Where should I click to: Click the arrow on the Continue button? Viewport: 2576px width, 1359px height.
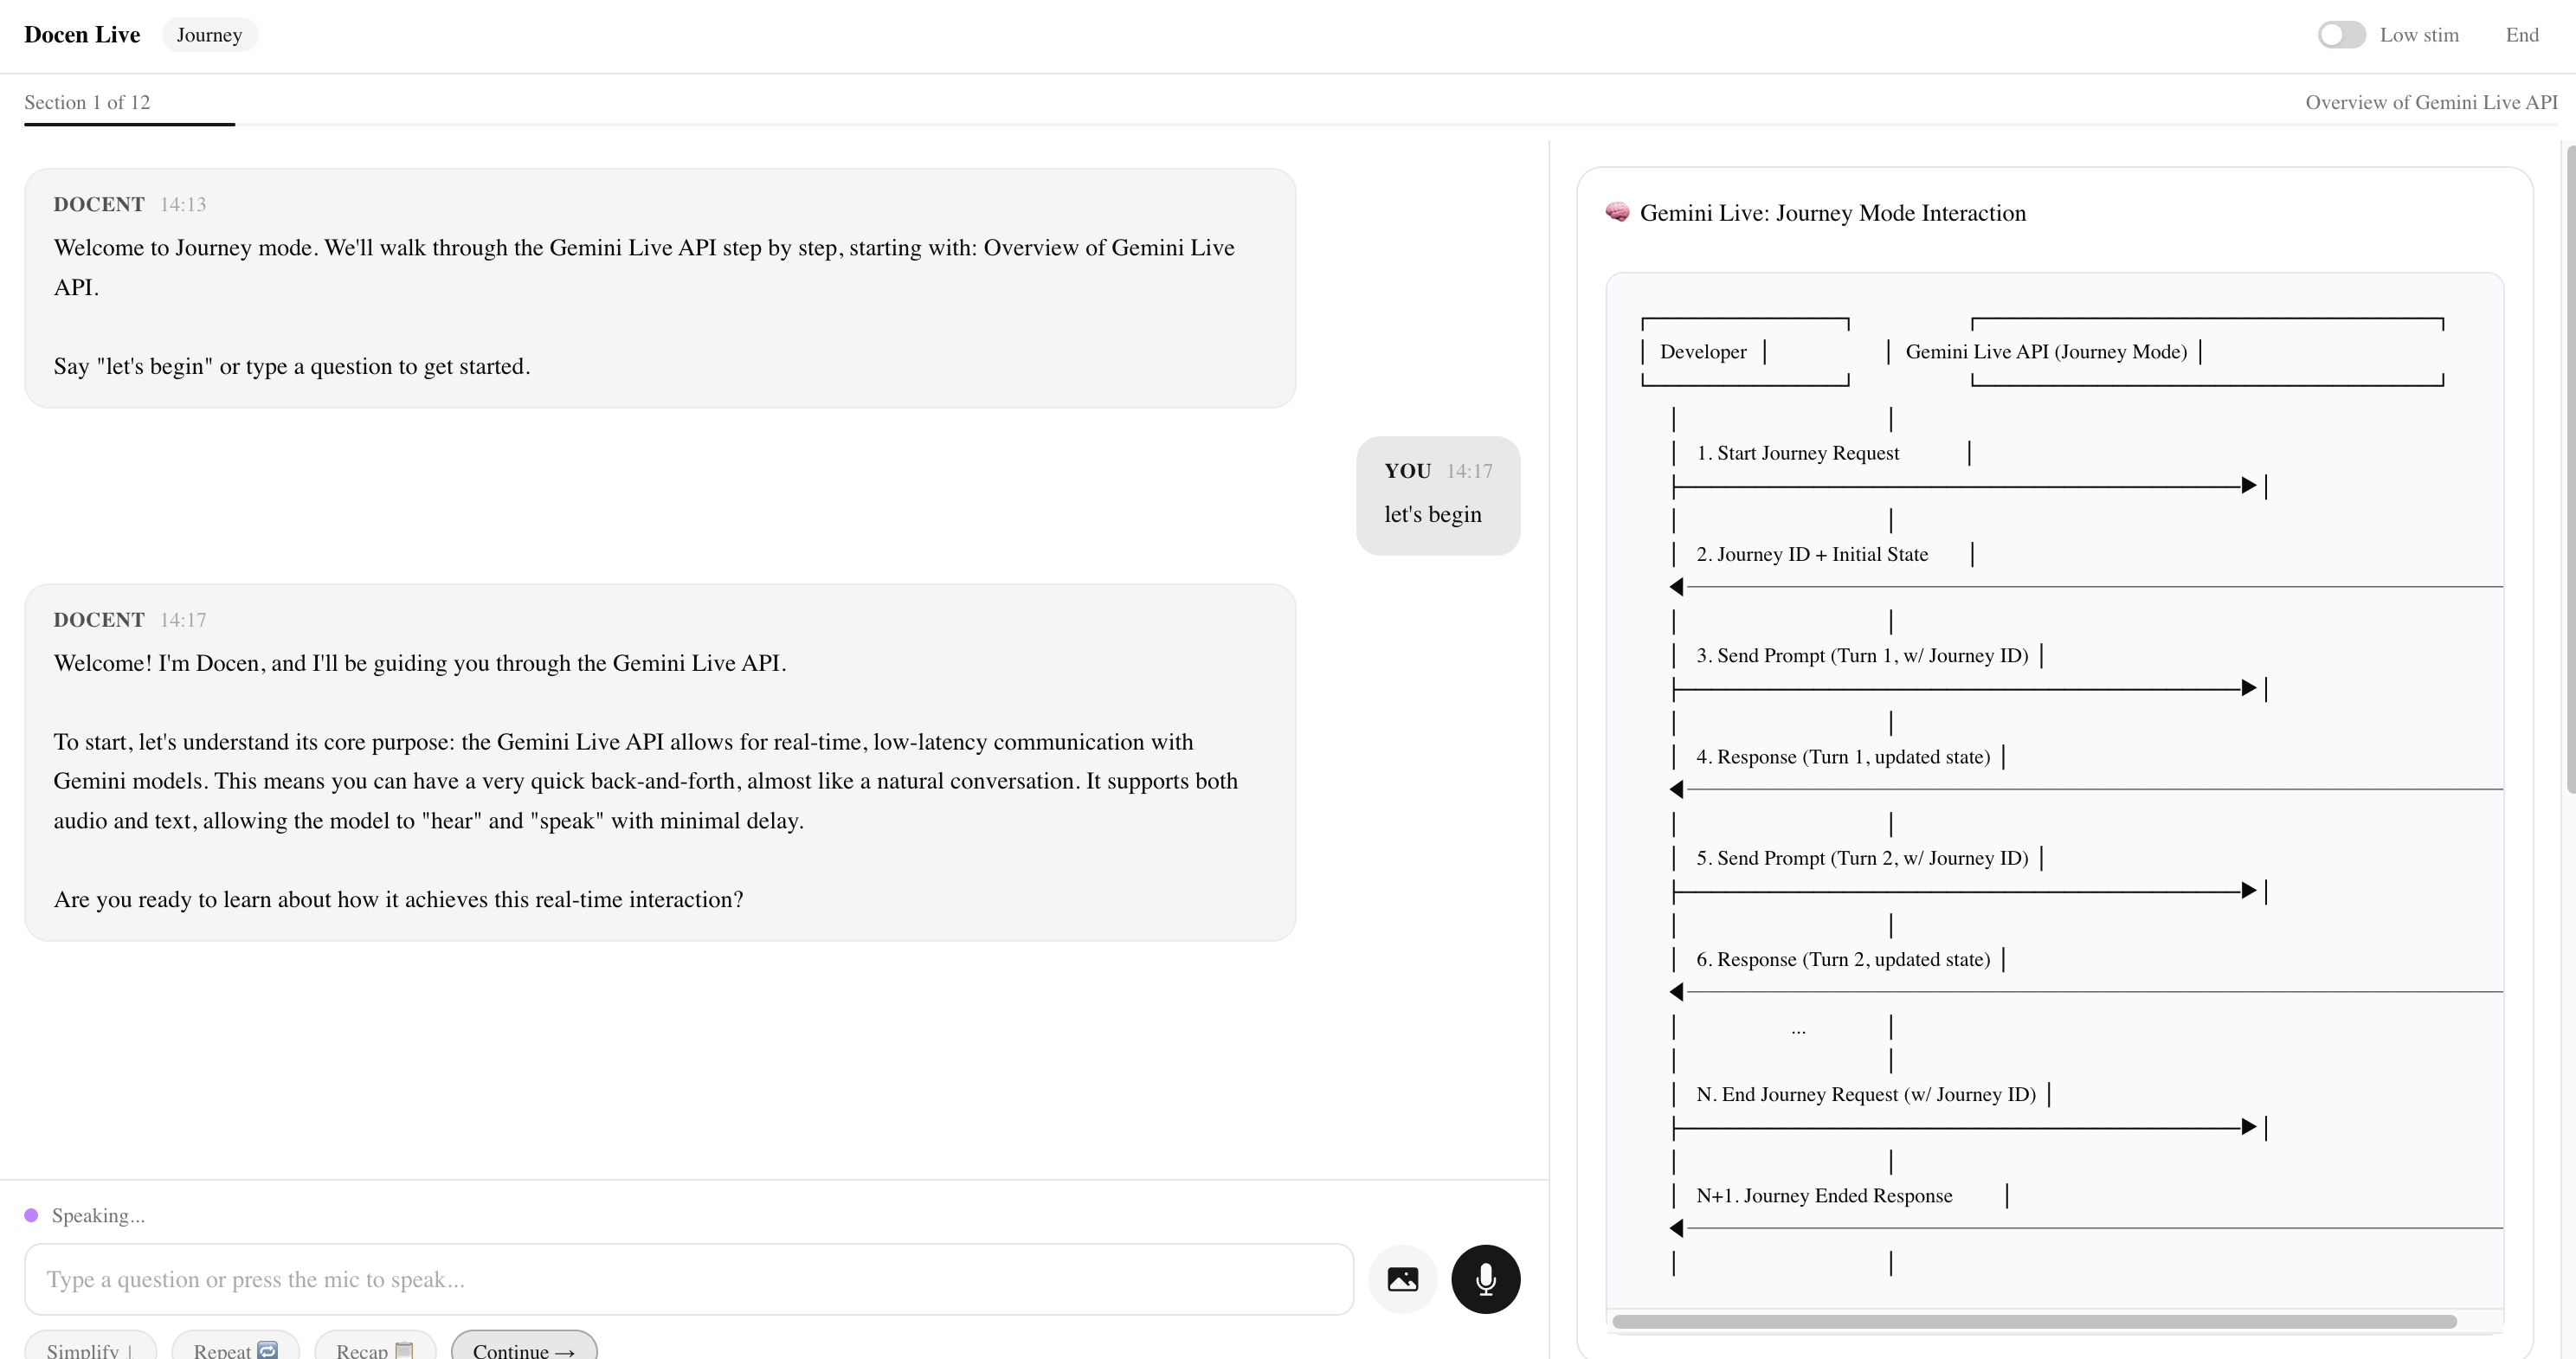pyautogui.click(x=565, y=1352)
